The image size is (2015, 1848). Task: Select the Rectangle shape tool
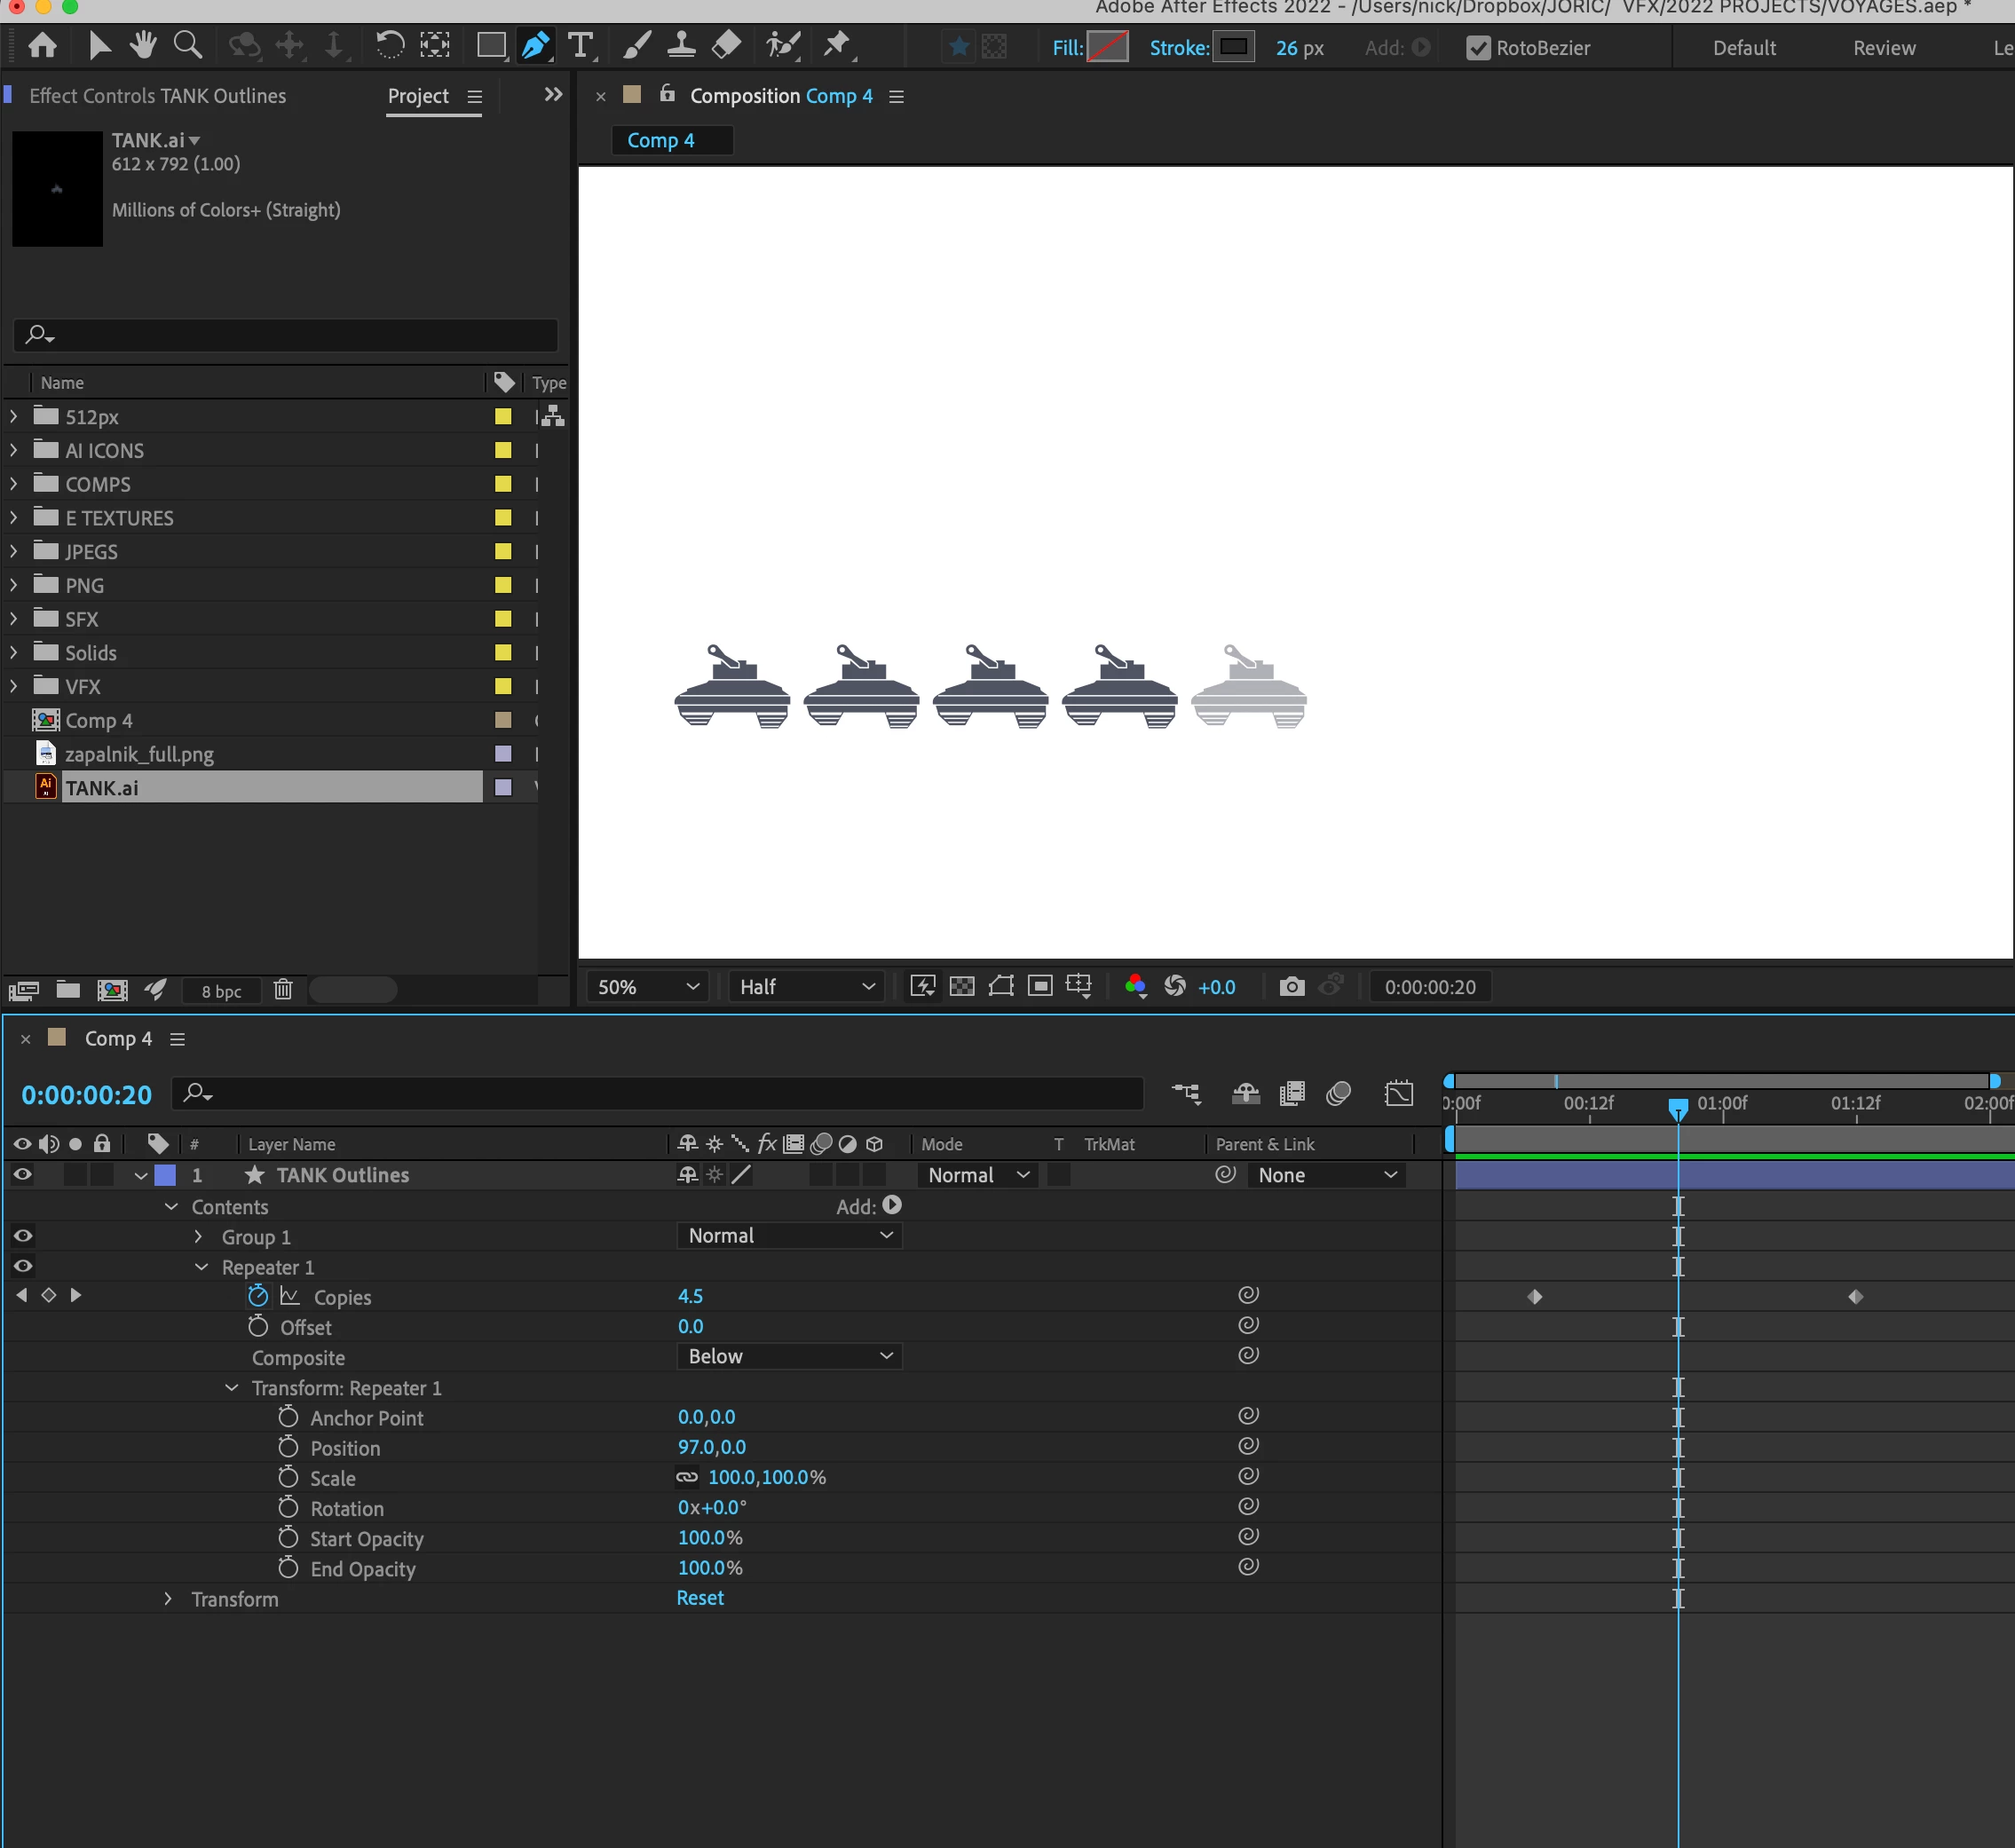point(491,45)
